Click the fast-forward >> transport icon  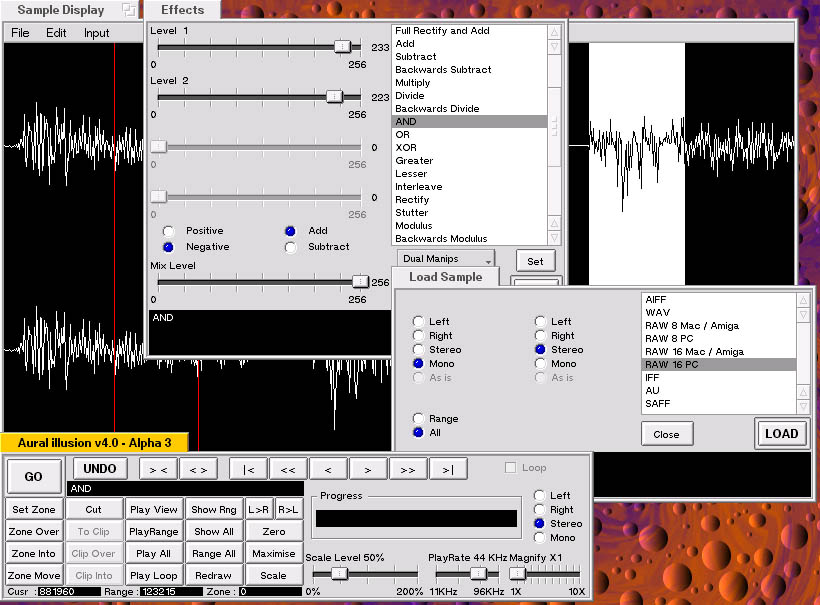(x=406, y=468)
